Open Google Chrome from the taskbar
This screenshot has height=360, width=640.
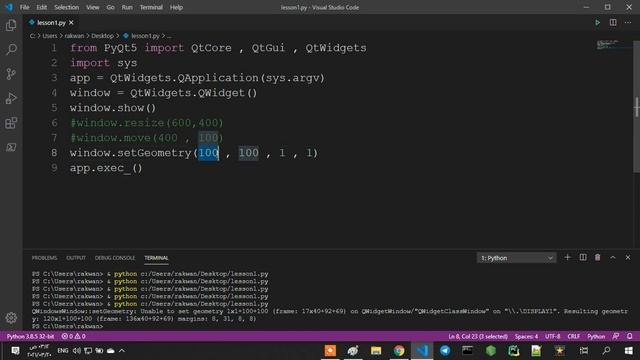tap(399, 351)
